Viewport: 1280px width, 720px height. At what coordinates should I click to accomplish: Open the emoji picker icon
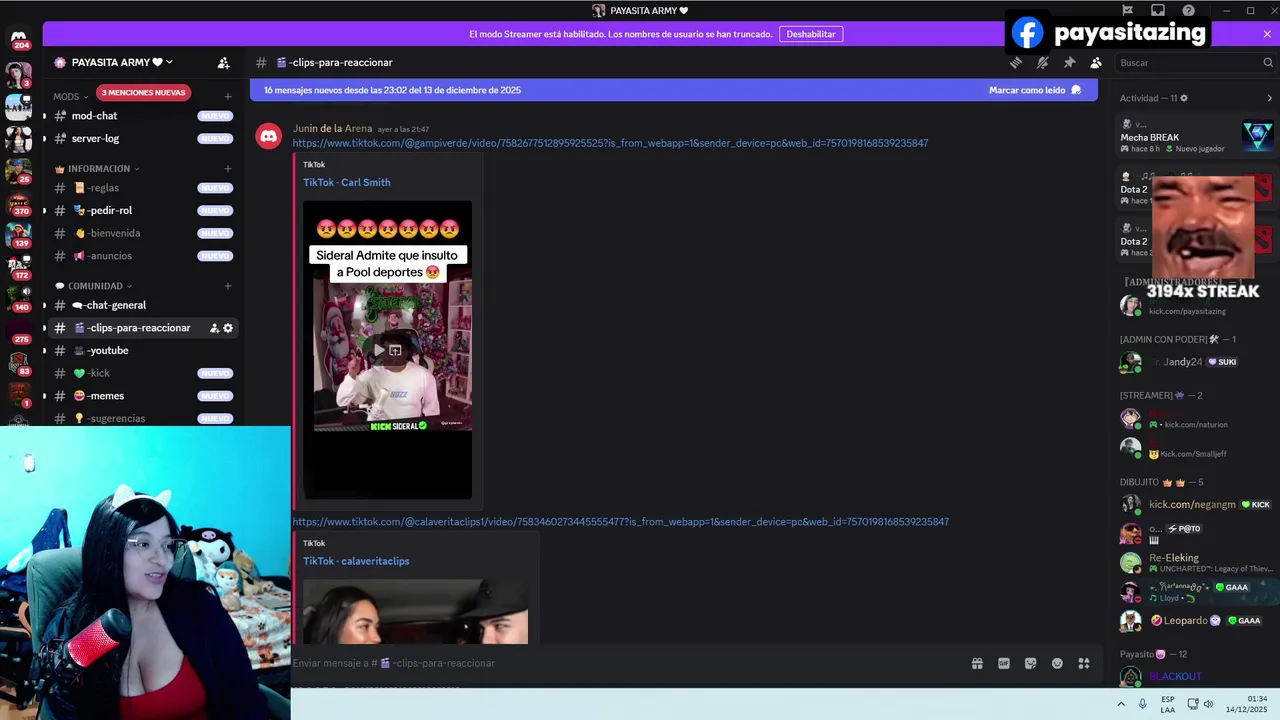pyautogui.click(x=1057, y=663)
